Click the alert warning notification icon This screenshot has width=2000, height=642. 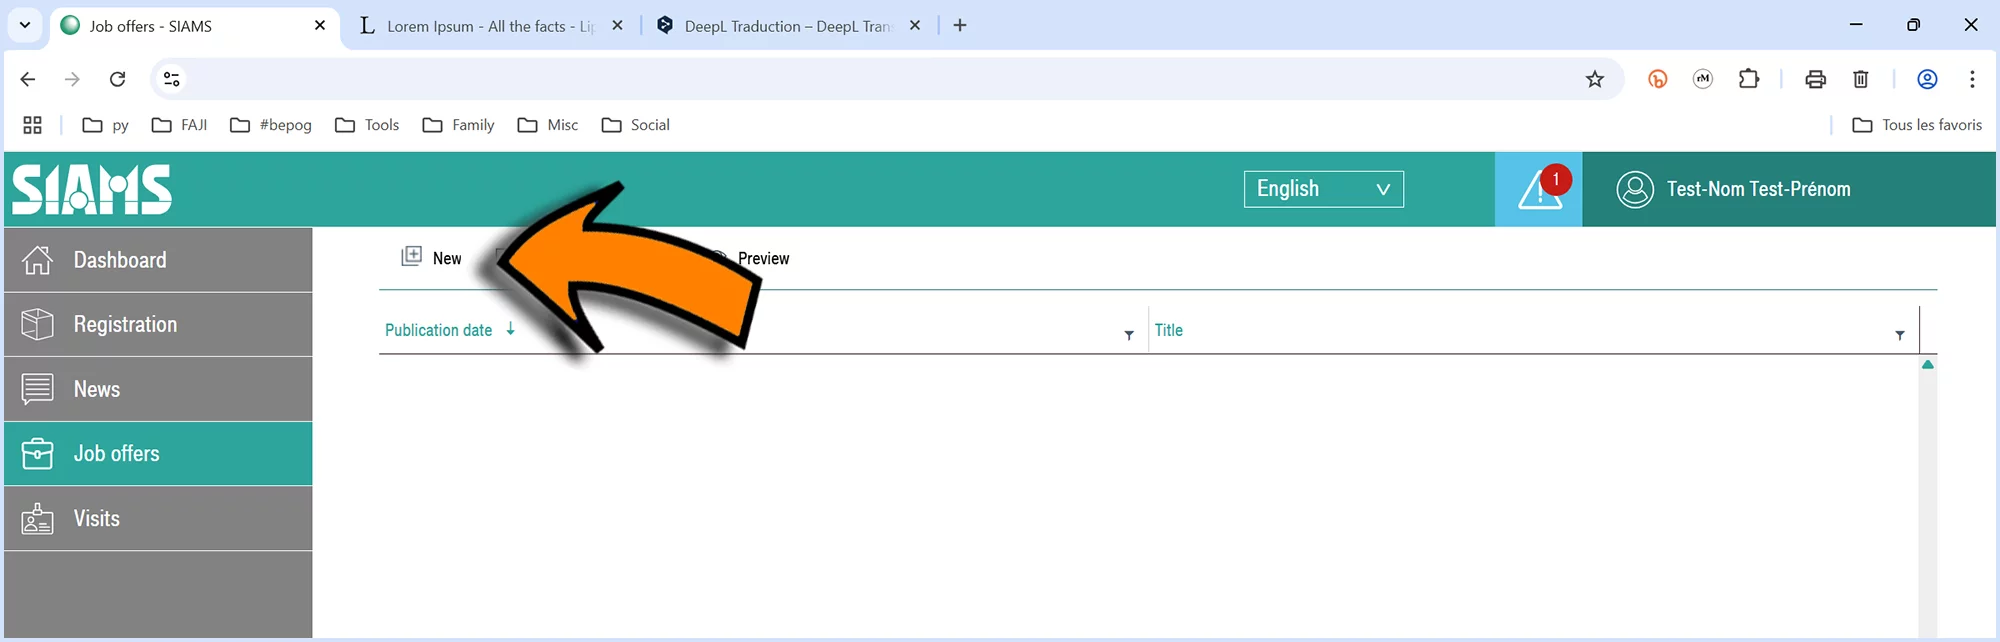click(x=1539, y=189)
